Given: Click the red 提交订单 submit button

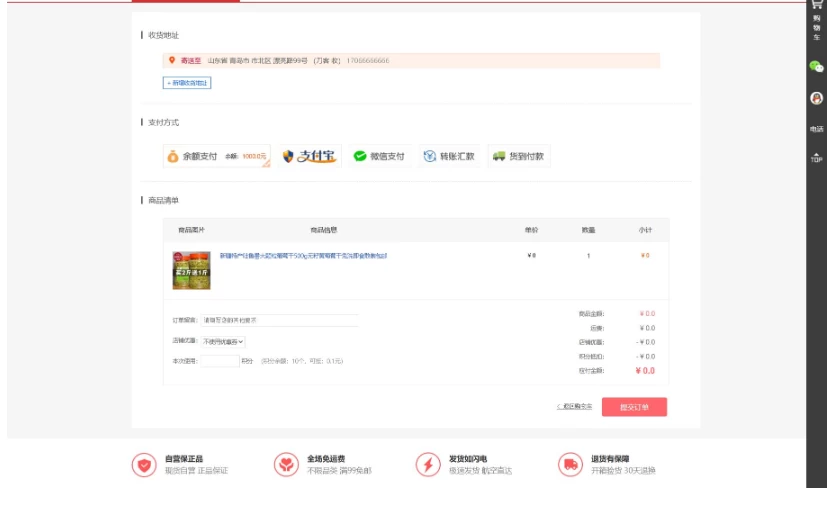Looking at the screenshot, I should pyautogui.click(x=634, y=407).
